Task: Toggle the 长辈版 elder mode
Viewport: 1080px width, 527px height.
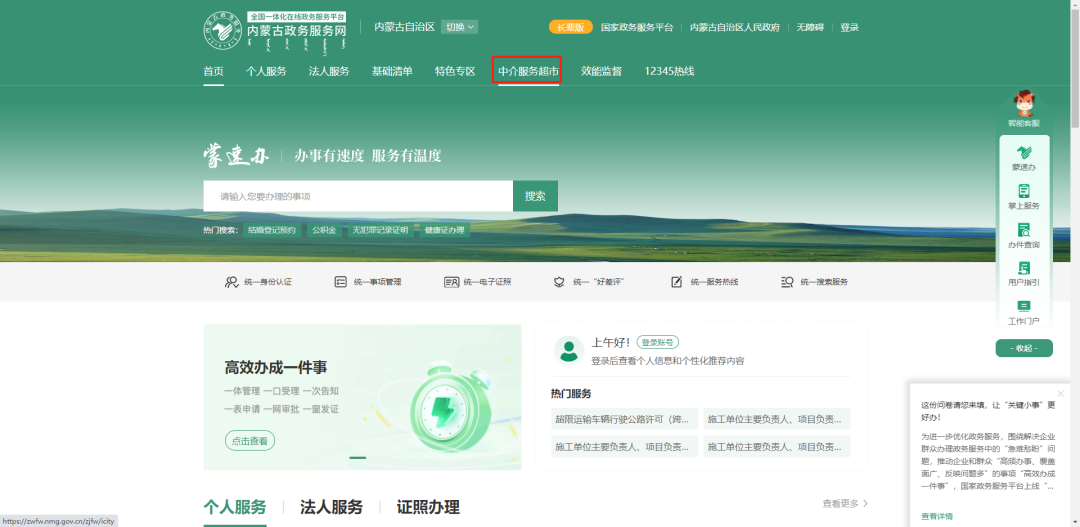Action: [571, 28]
